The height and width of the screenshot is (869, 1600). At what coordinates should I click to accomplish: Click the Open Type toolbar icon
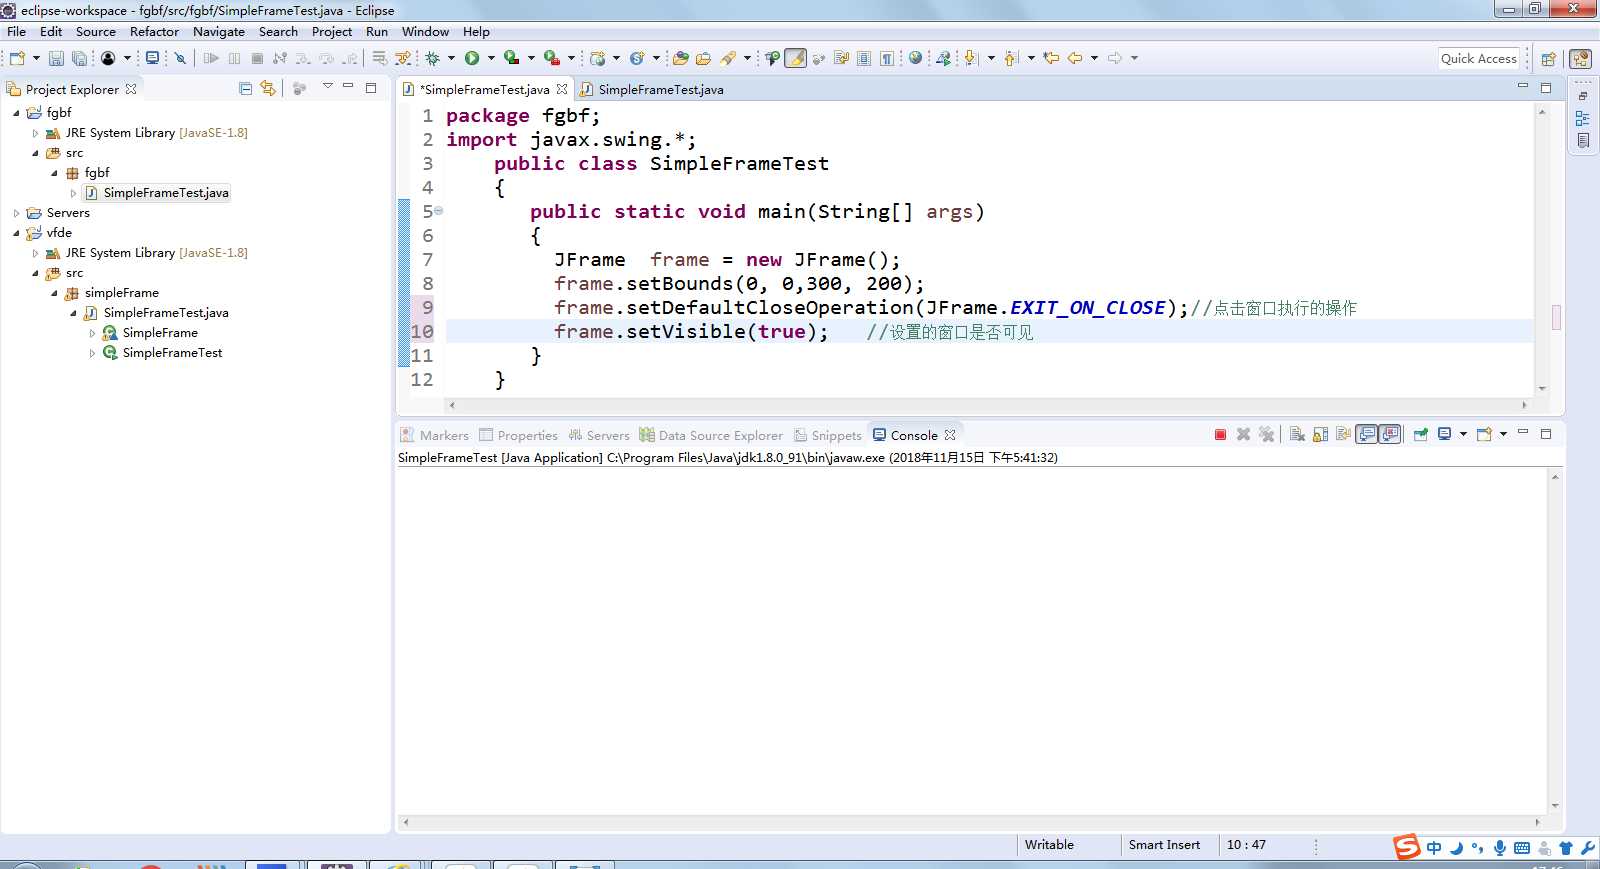[681, 58]
